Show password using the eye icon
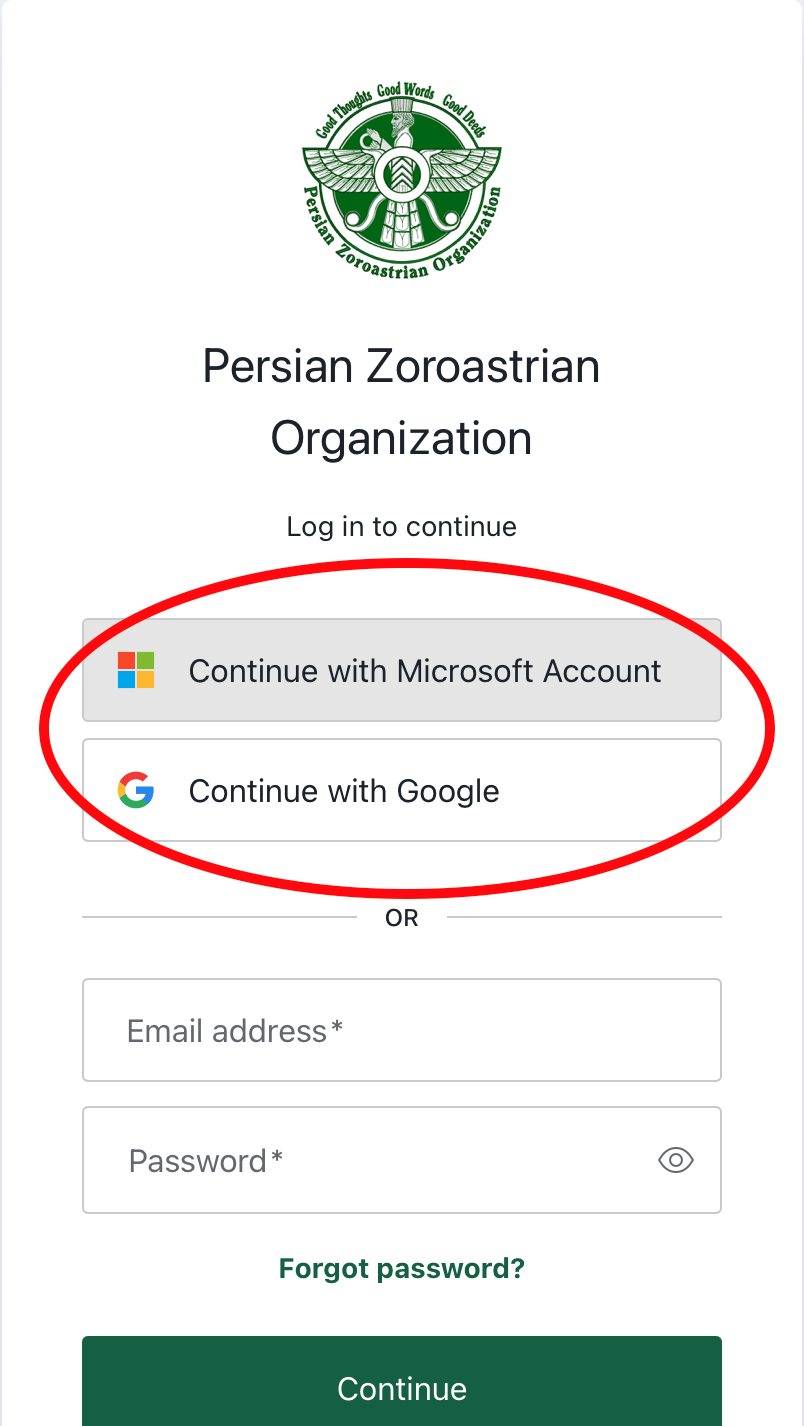The height and width of the screenshot is (1426, 804). (x=676, y=1160)
